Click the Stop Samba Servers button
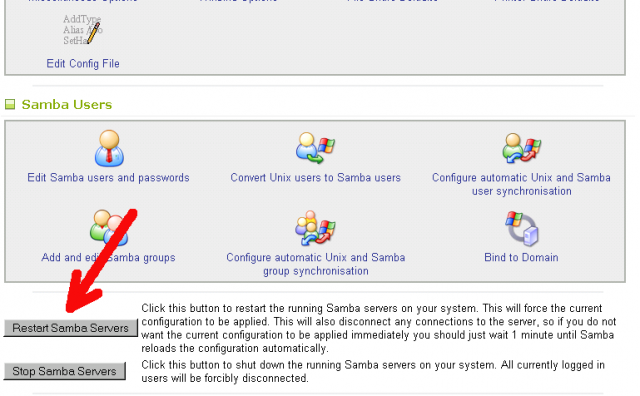This screenshot has height=396, width=640. pyautogui.click(x=64, y=371)
